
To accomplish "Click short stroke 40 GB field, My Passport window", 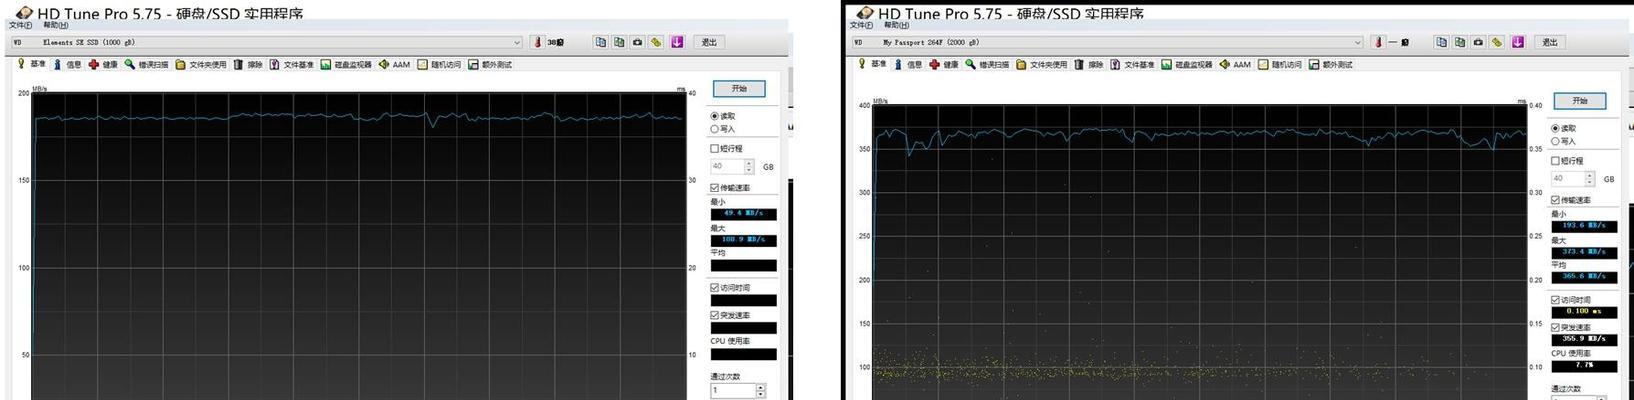I will point(1567,178).
